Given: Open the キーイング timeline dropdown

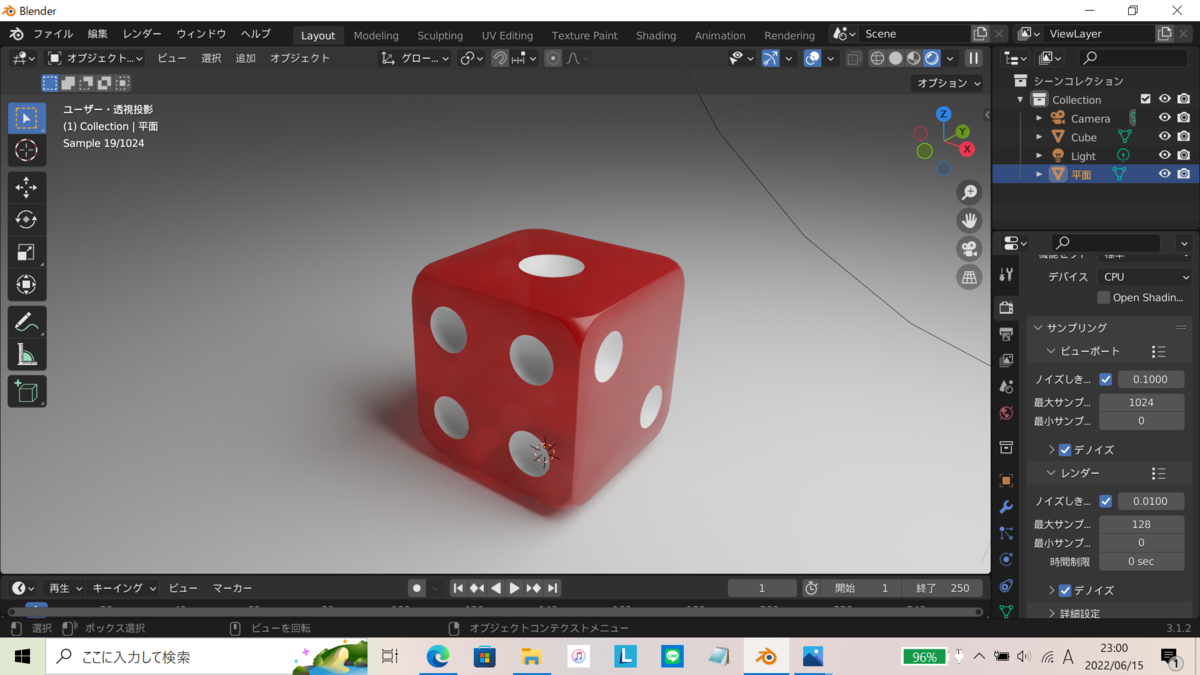Looking at the screenshot, I should (124, 588).
